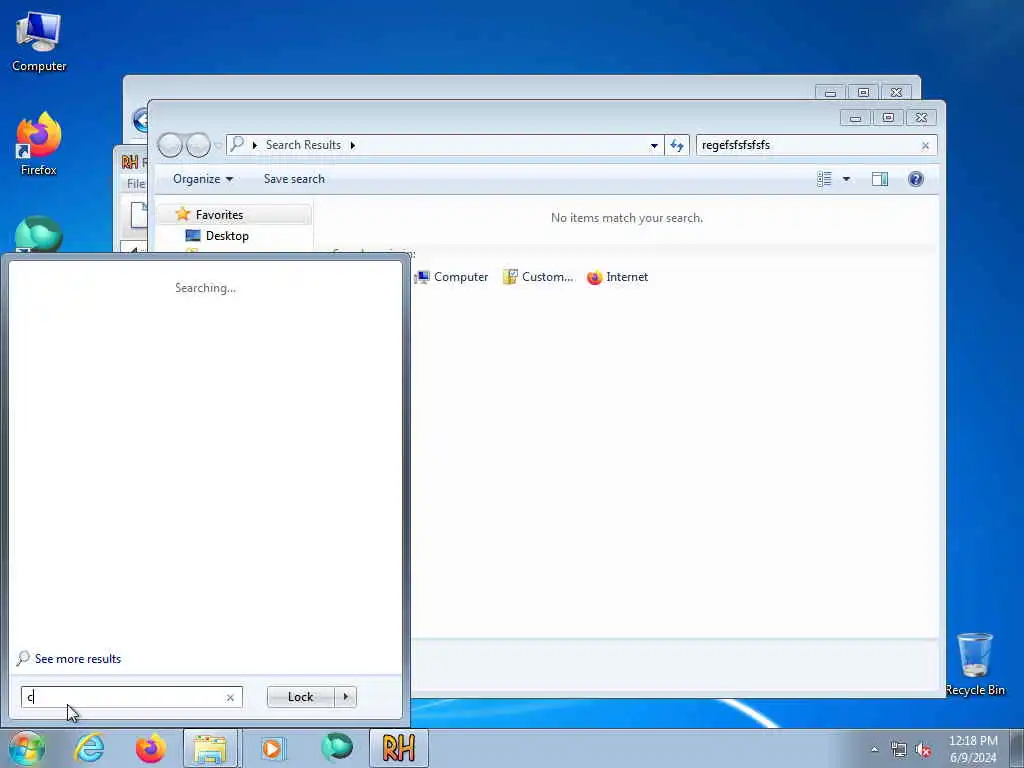1024x768 pixels.
Task: Open the address bar history dropdown
Action: coord(654,146)
